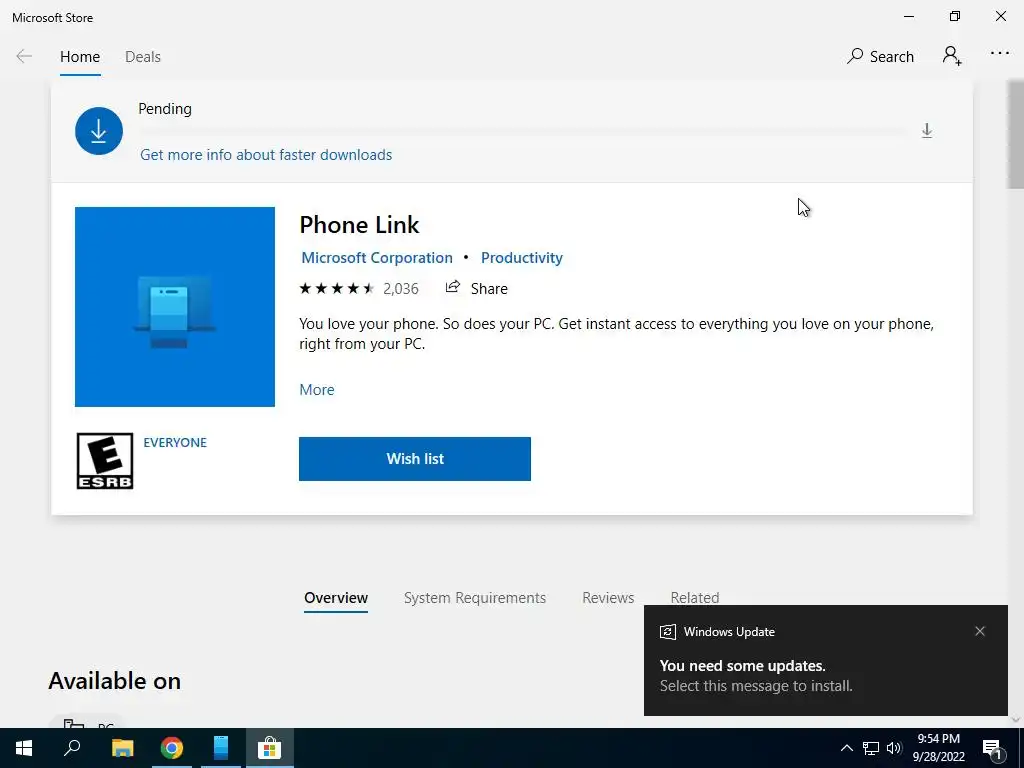Viewport: 1024px width, 768px height.
Task: Switch to System Requirements tab
Action: click(475, 598)
